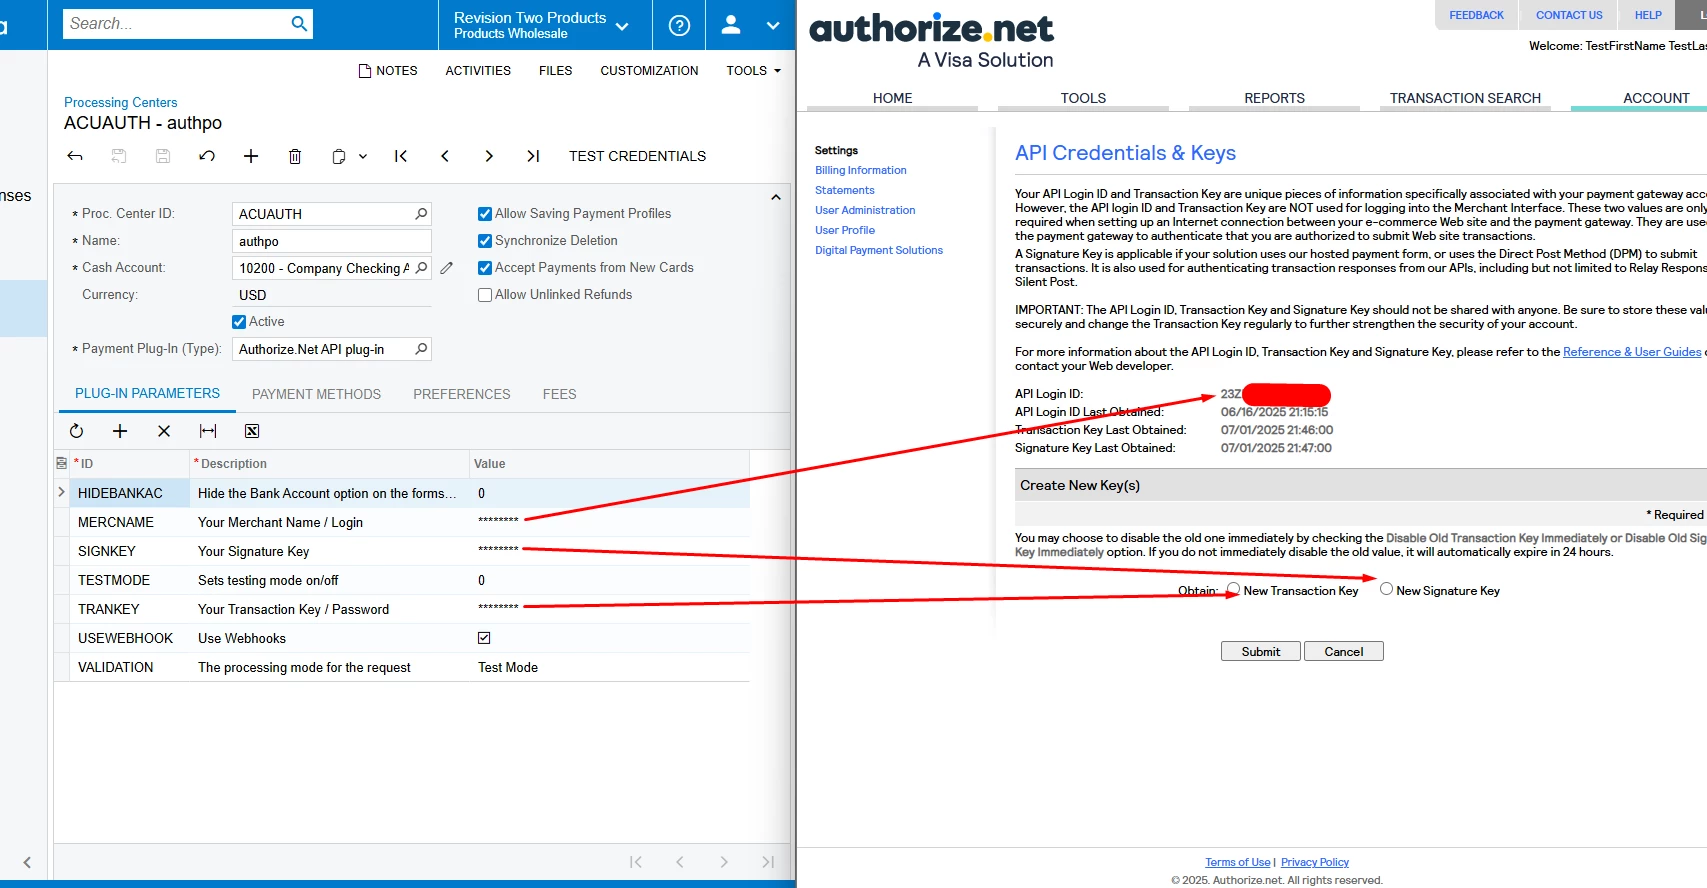Viewport: 1707px width, 888px height.
Task: Edit the Cash Account with pencil icon
Action: [447, 268]
